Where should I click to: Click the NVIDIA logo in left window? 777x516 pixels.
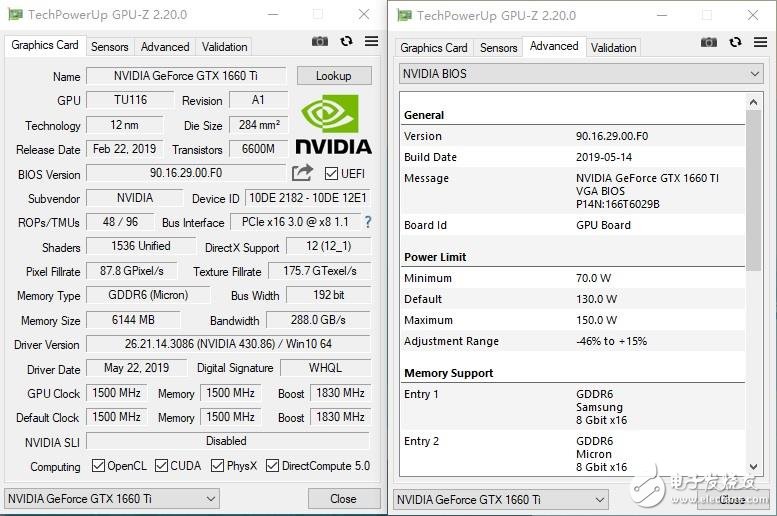click(333, 125)
